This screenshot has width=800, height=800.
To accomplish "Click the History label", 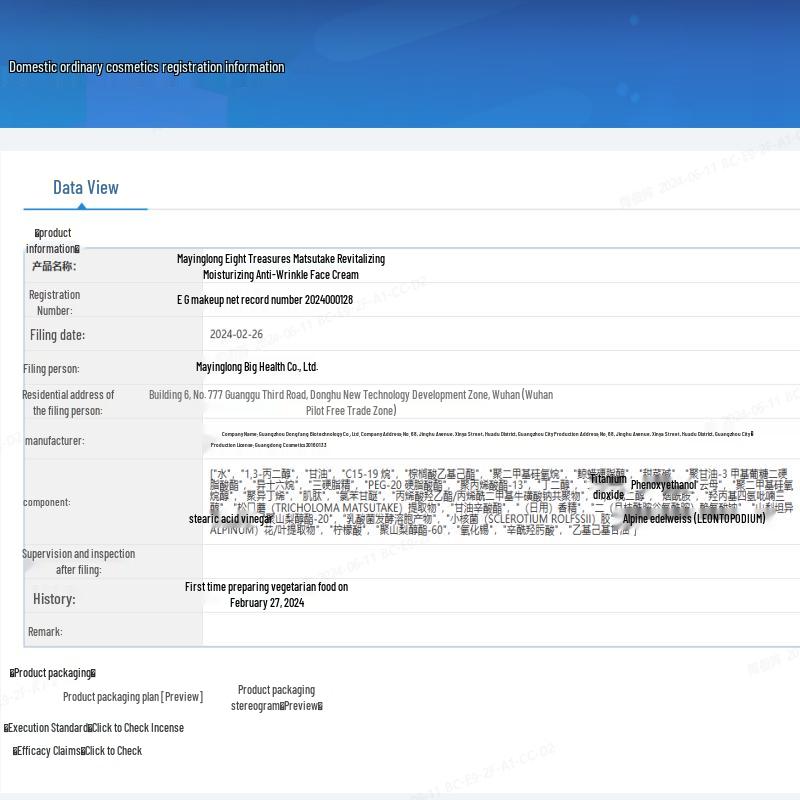I will click(54, 598).
